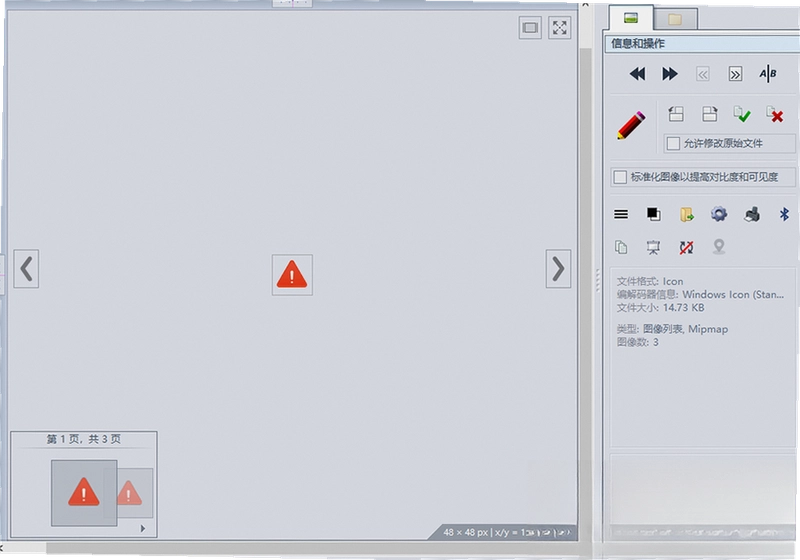Go to previous image with left chevron

[x=26, y=269]
